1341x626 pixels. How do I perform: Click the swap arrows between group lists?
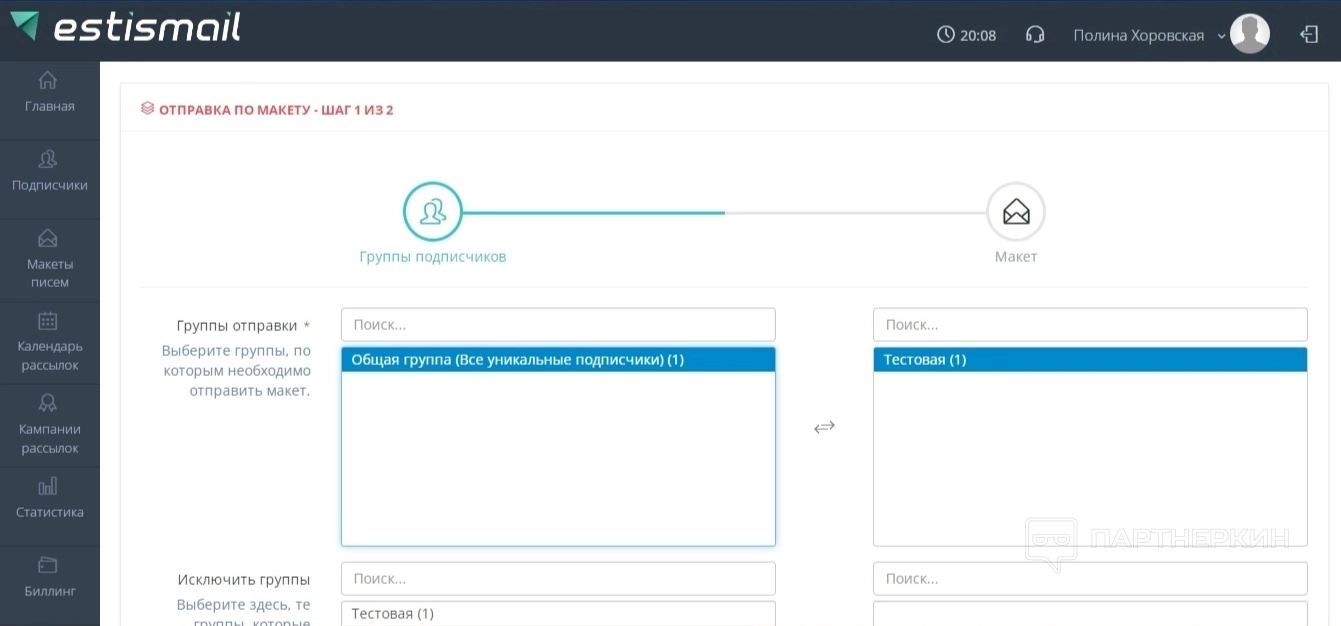click(x=824, y=427)
